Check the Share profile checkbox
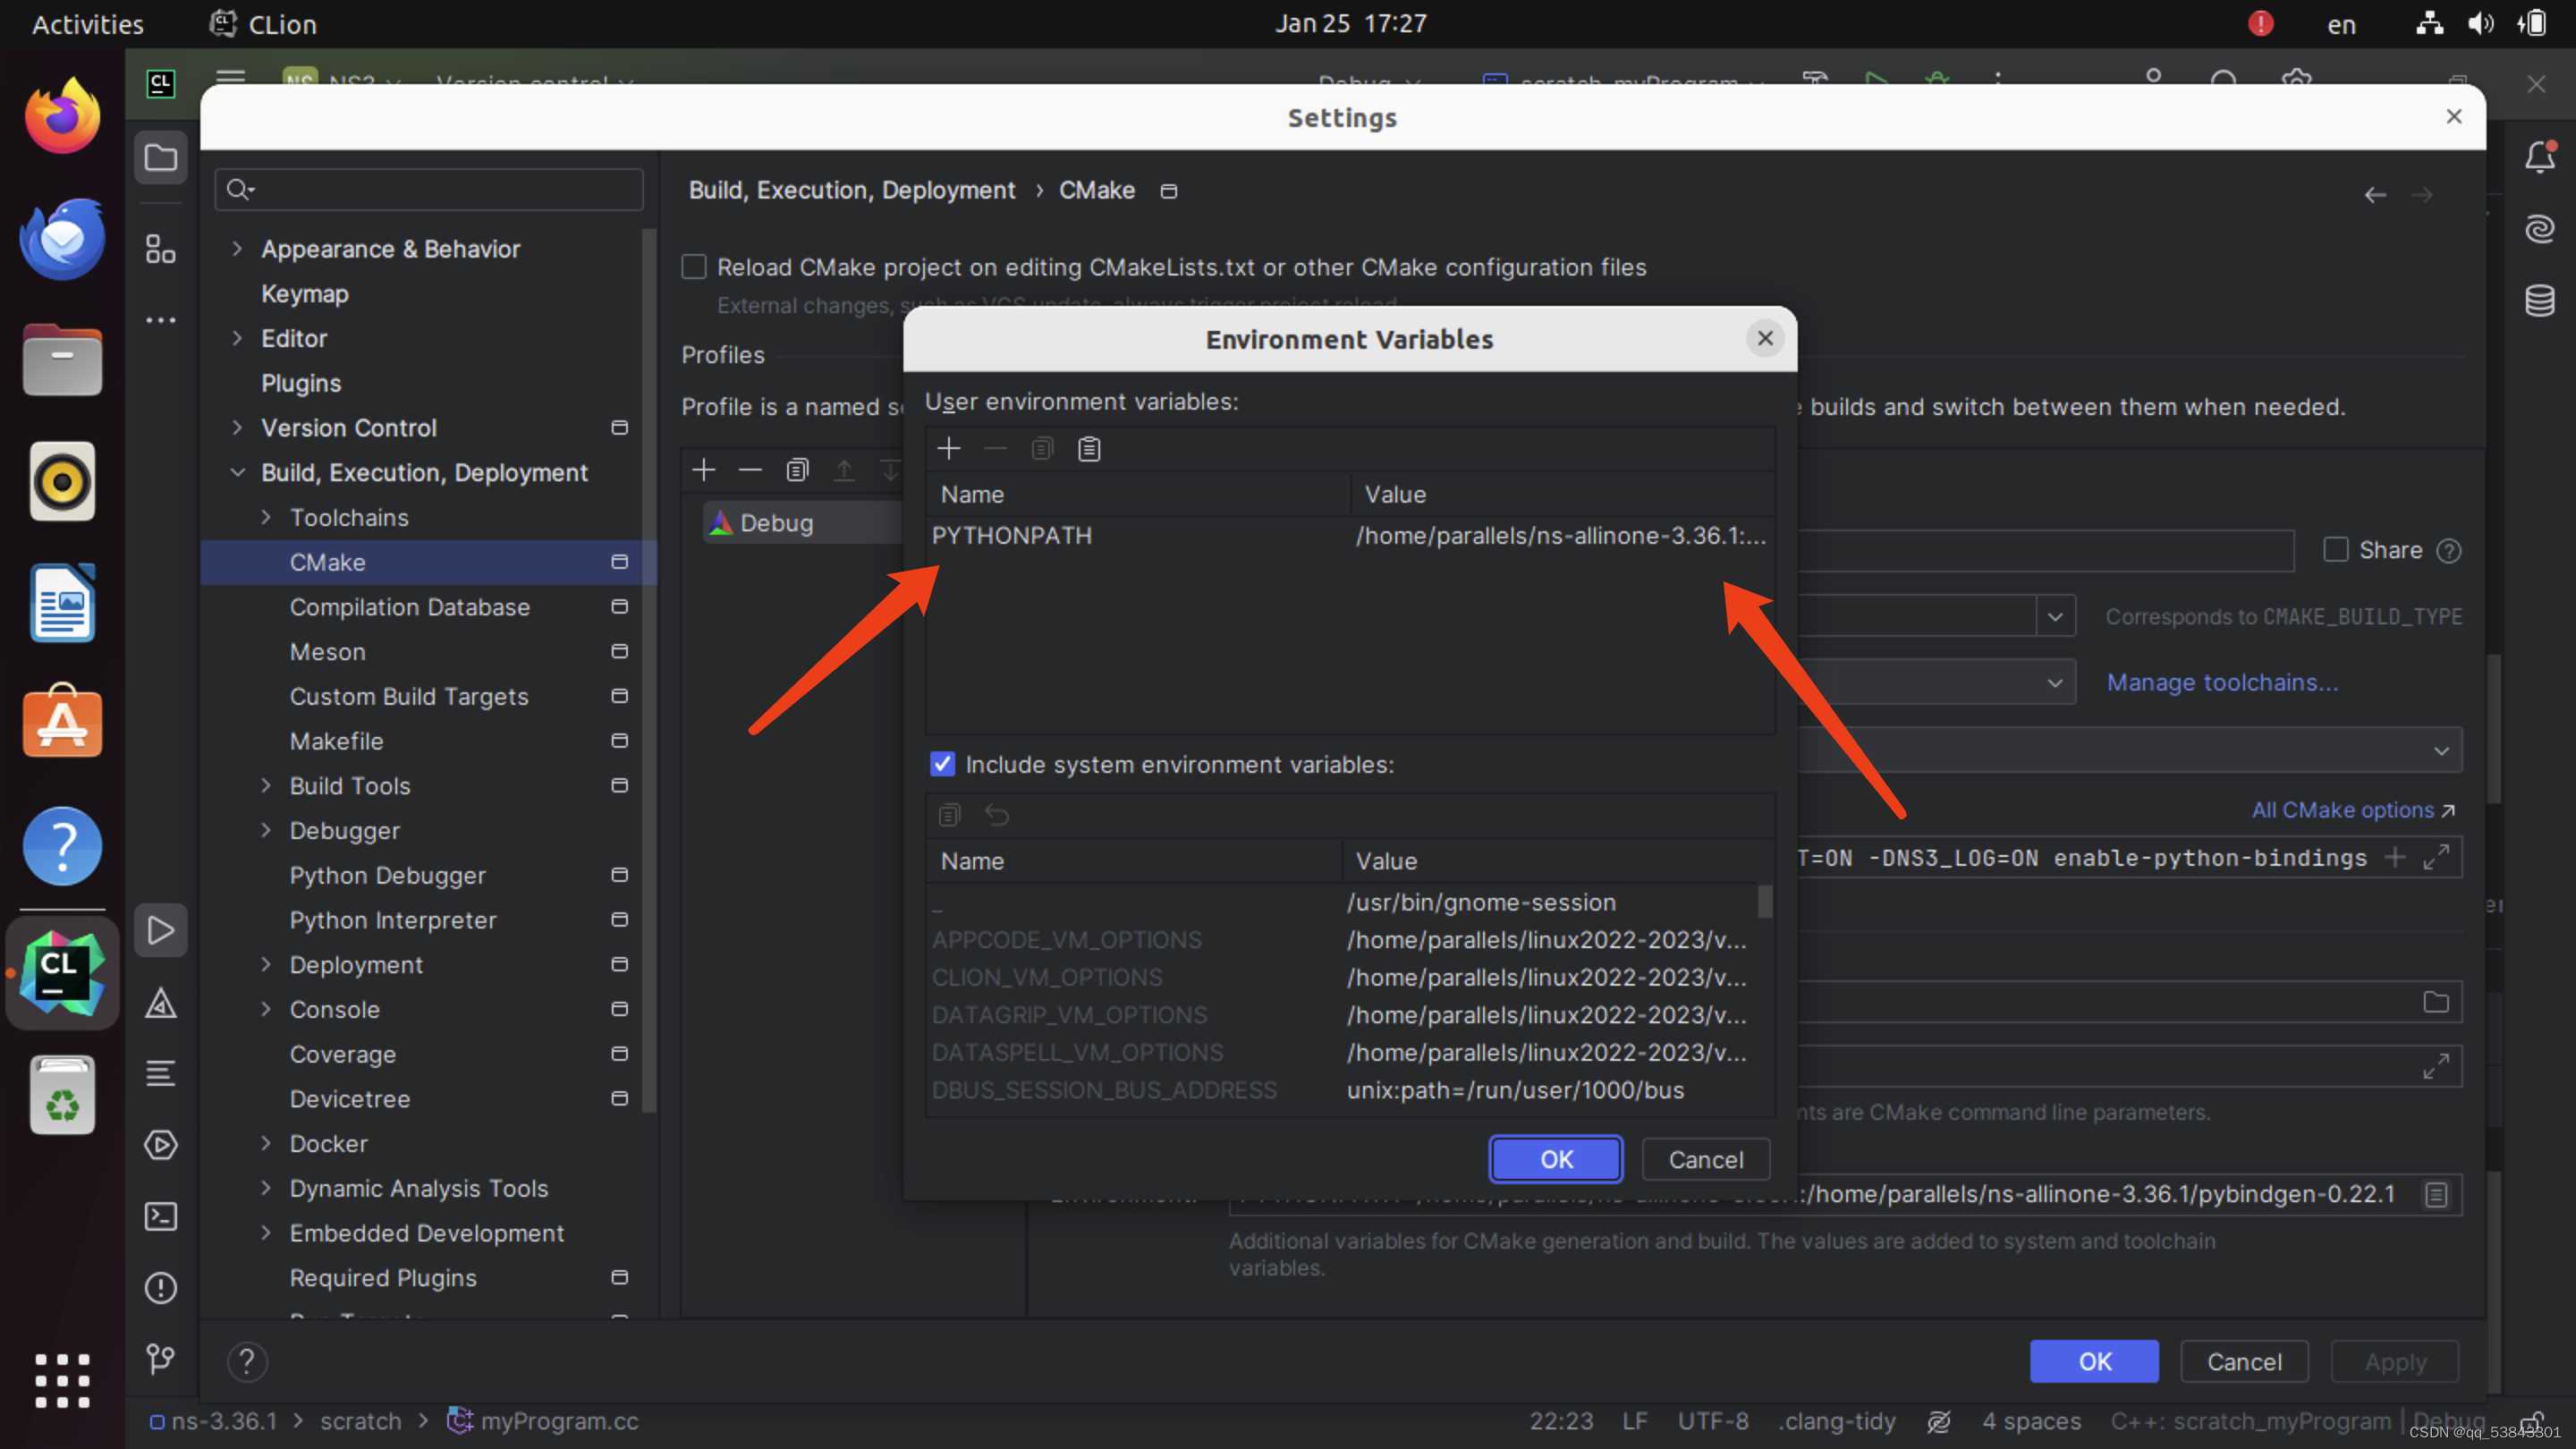Viewport: 2576px width, 1449px height. click(2335, 550)
